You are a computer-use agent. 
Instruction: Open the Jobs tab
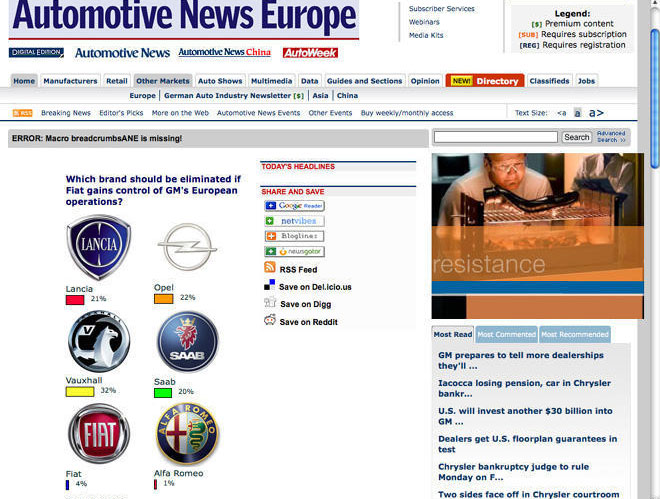[x=586, y=81]
